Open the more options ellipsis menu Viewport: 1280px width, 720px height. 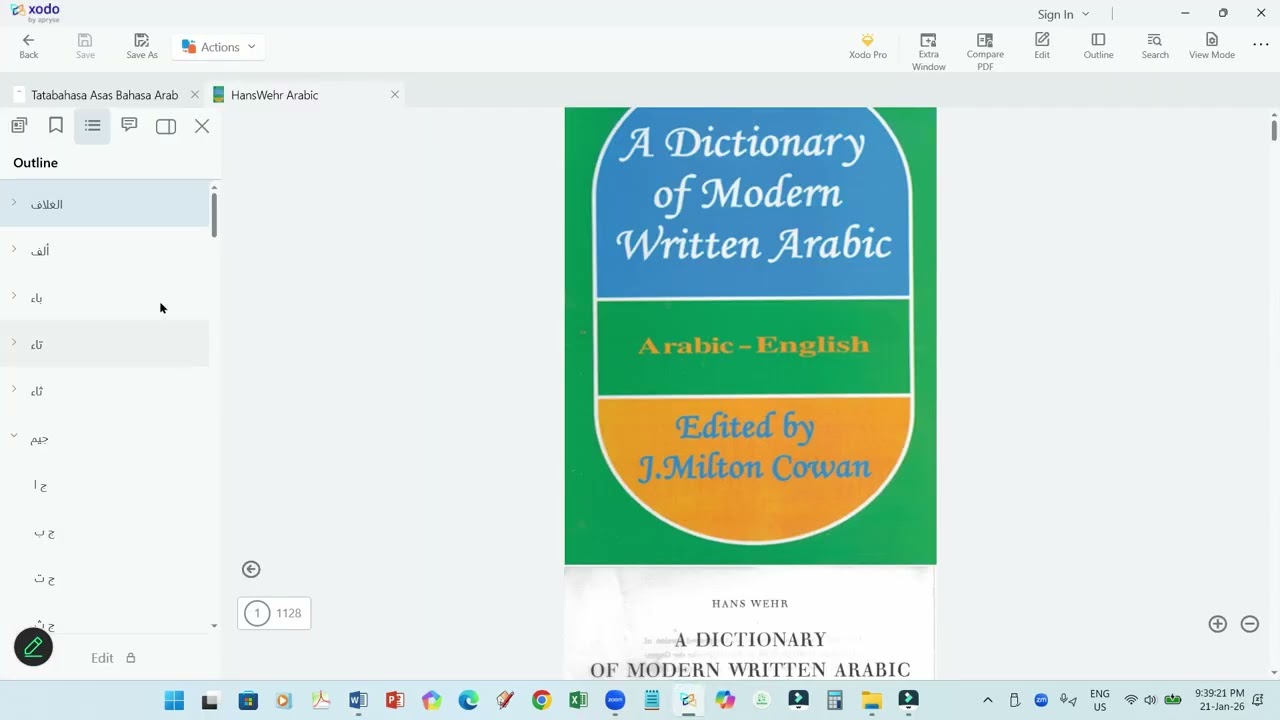(1261, 45)
